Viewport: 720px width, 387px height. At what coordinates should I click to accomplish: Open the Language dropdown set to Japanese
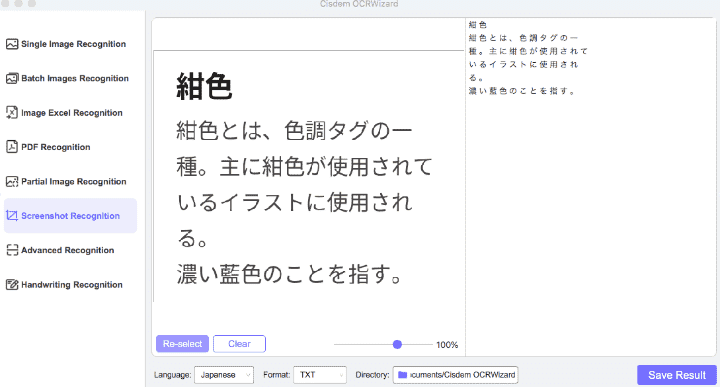[224, 375]
